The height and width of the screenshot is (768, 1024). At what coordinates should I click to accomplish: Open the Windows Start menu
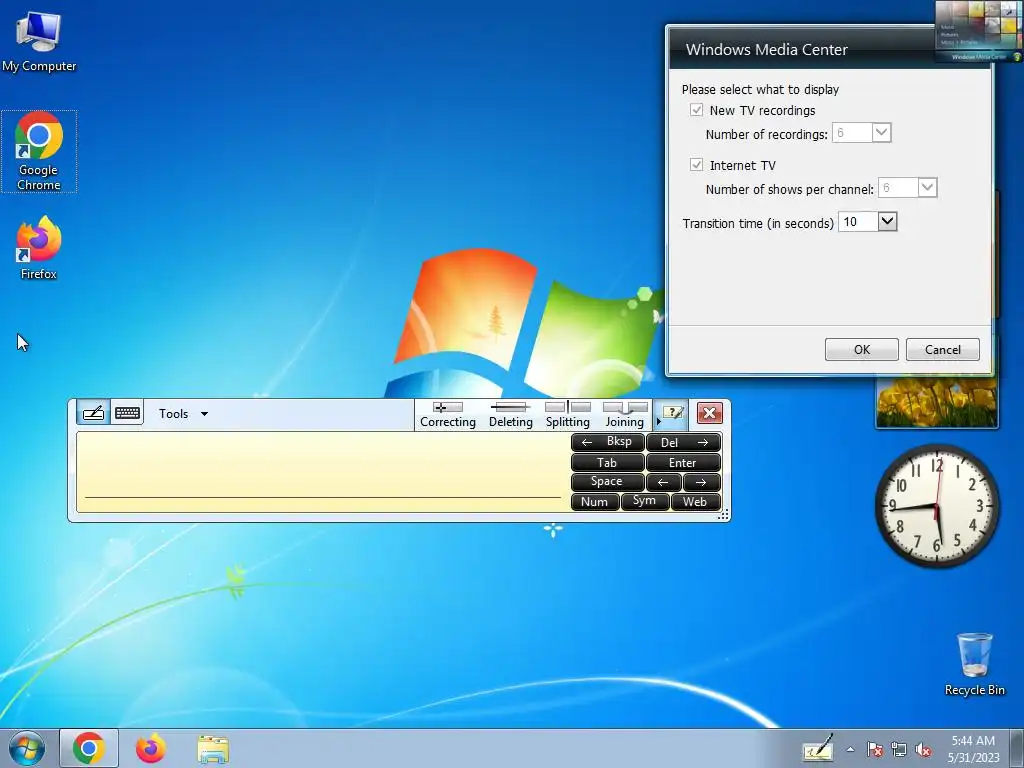coord(26,748)
